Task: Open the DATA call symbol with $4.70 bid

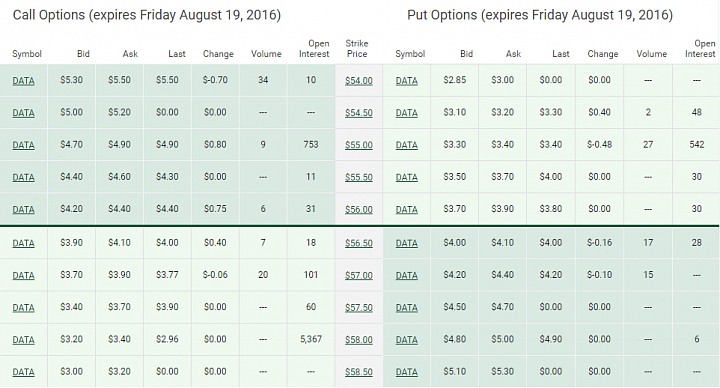Action: tap(23, 145)
